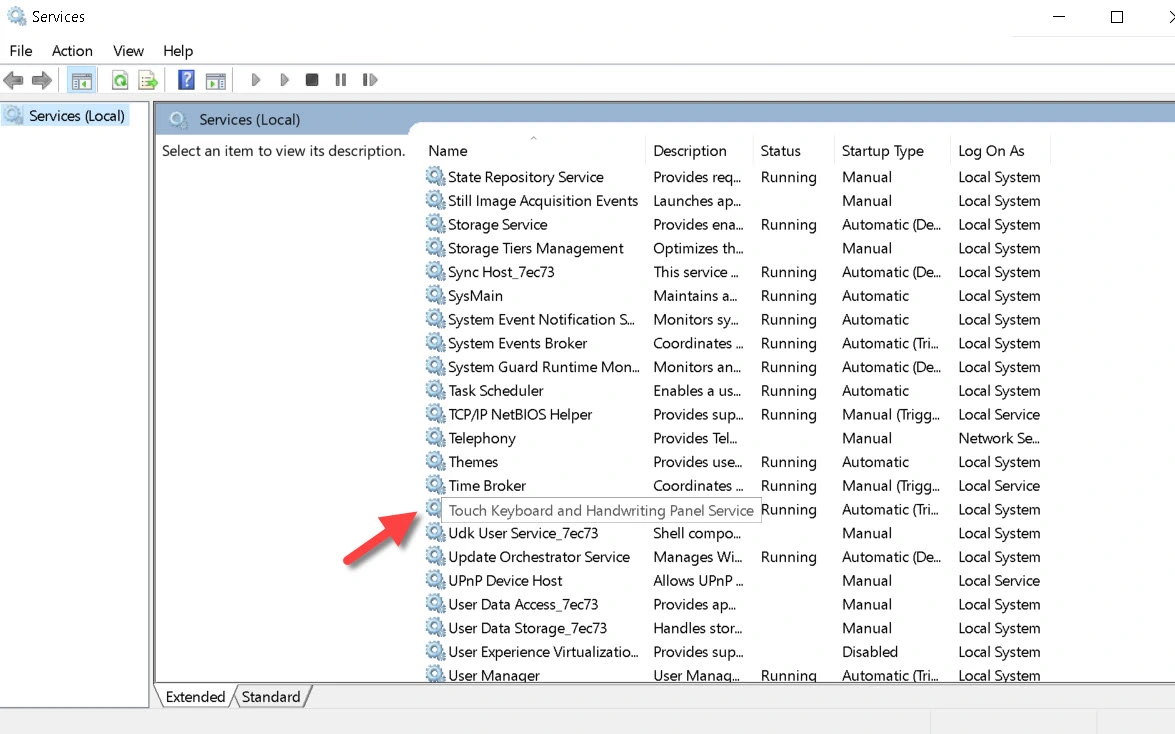1175x734 pixels.
Task: Switch to the Extended tab
Action: coord(195,697)
